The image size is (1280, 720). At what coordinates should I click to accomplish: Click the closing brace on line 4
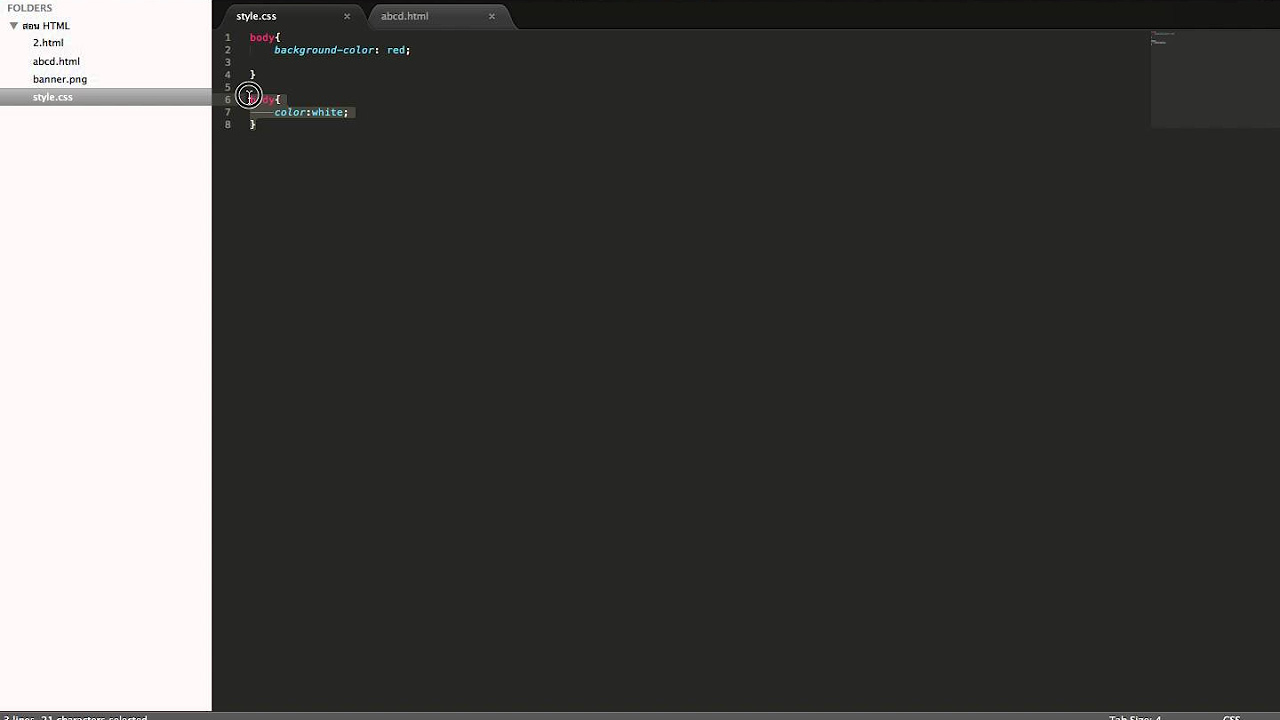pyautogui.click(x=253, y=75)
